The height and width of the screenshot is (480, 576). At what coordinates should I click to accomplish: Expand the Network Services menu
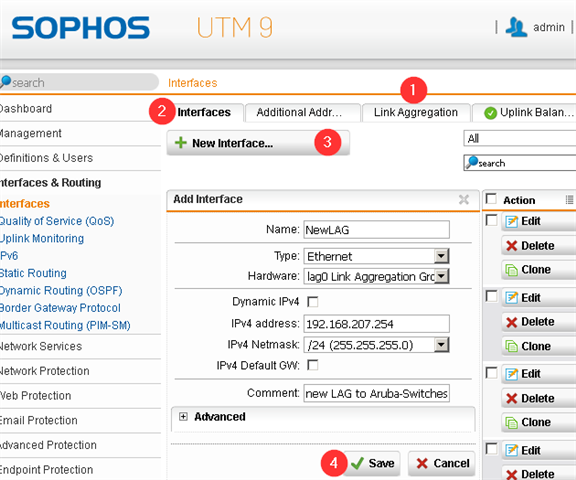[80, 346]
